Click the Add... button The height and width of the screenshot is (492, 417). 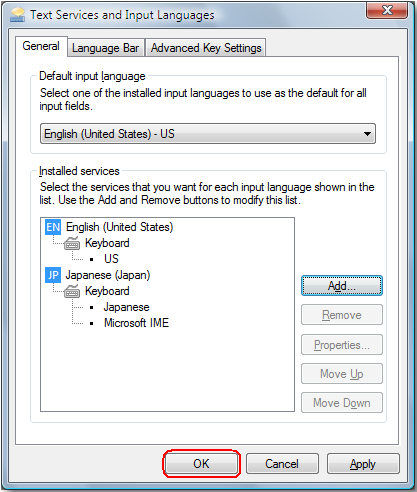(x=342, y=286)
